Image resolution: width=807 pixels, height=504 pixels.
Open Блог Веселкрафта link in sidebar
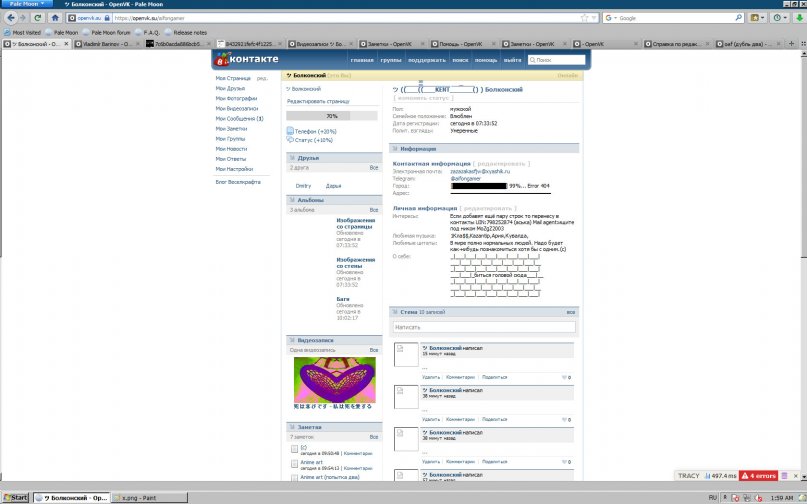[x=238, y=182]
